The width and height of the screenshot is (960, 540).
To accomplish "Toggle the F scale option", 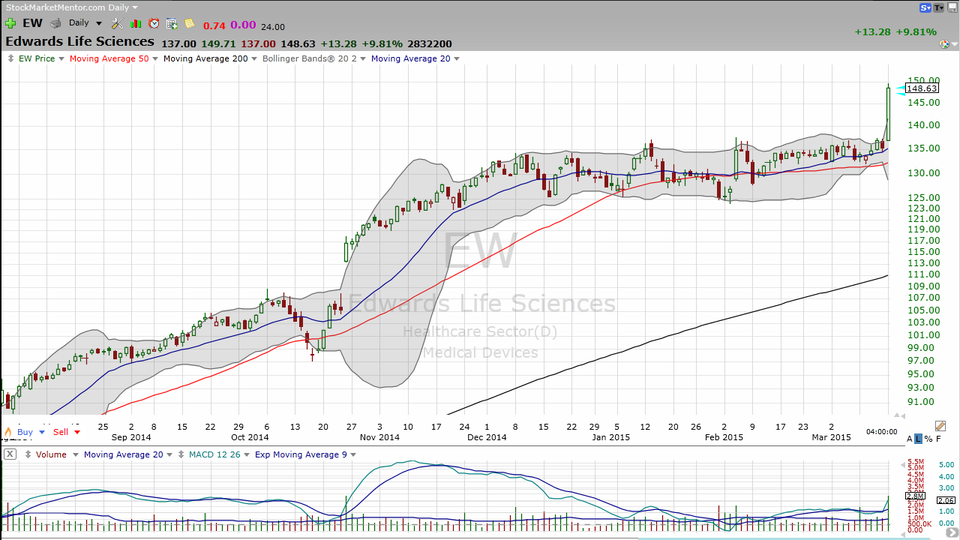I will (x=939, y=439).
